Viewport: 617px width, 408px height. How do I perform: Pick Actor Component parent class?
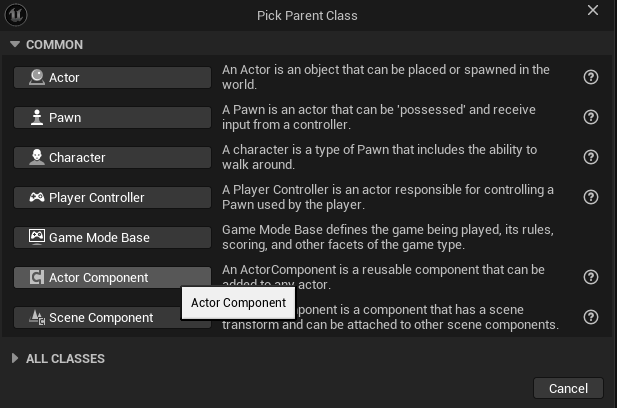[112, 277]
